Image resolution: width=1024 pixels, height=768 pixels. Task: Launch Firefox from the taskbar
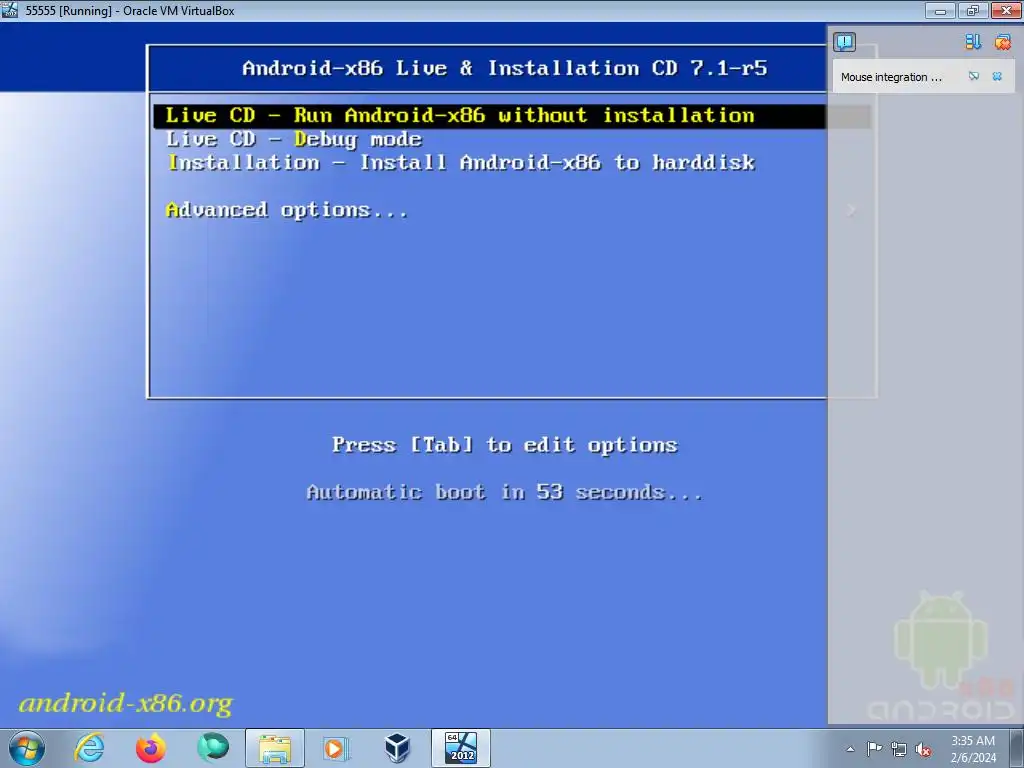pyautogui.click(x=151, y=748)
